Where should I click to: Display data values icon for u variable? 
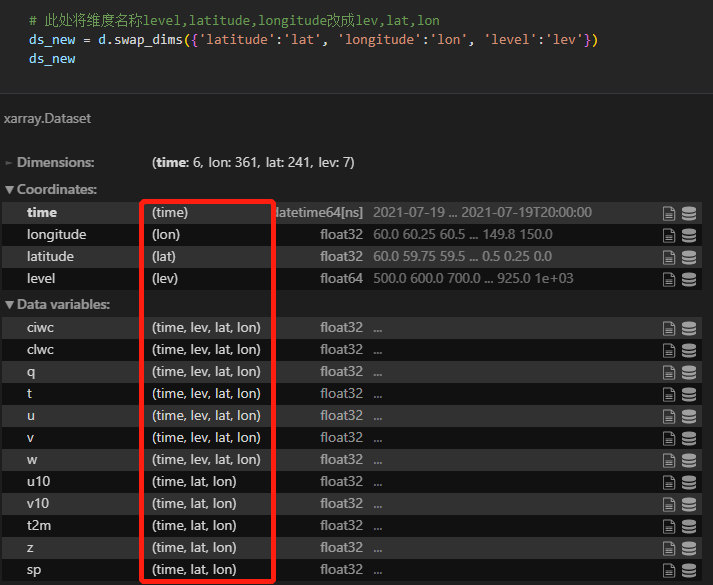click(x=689, y=416)
